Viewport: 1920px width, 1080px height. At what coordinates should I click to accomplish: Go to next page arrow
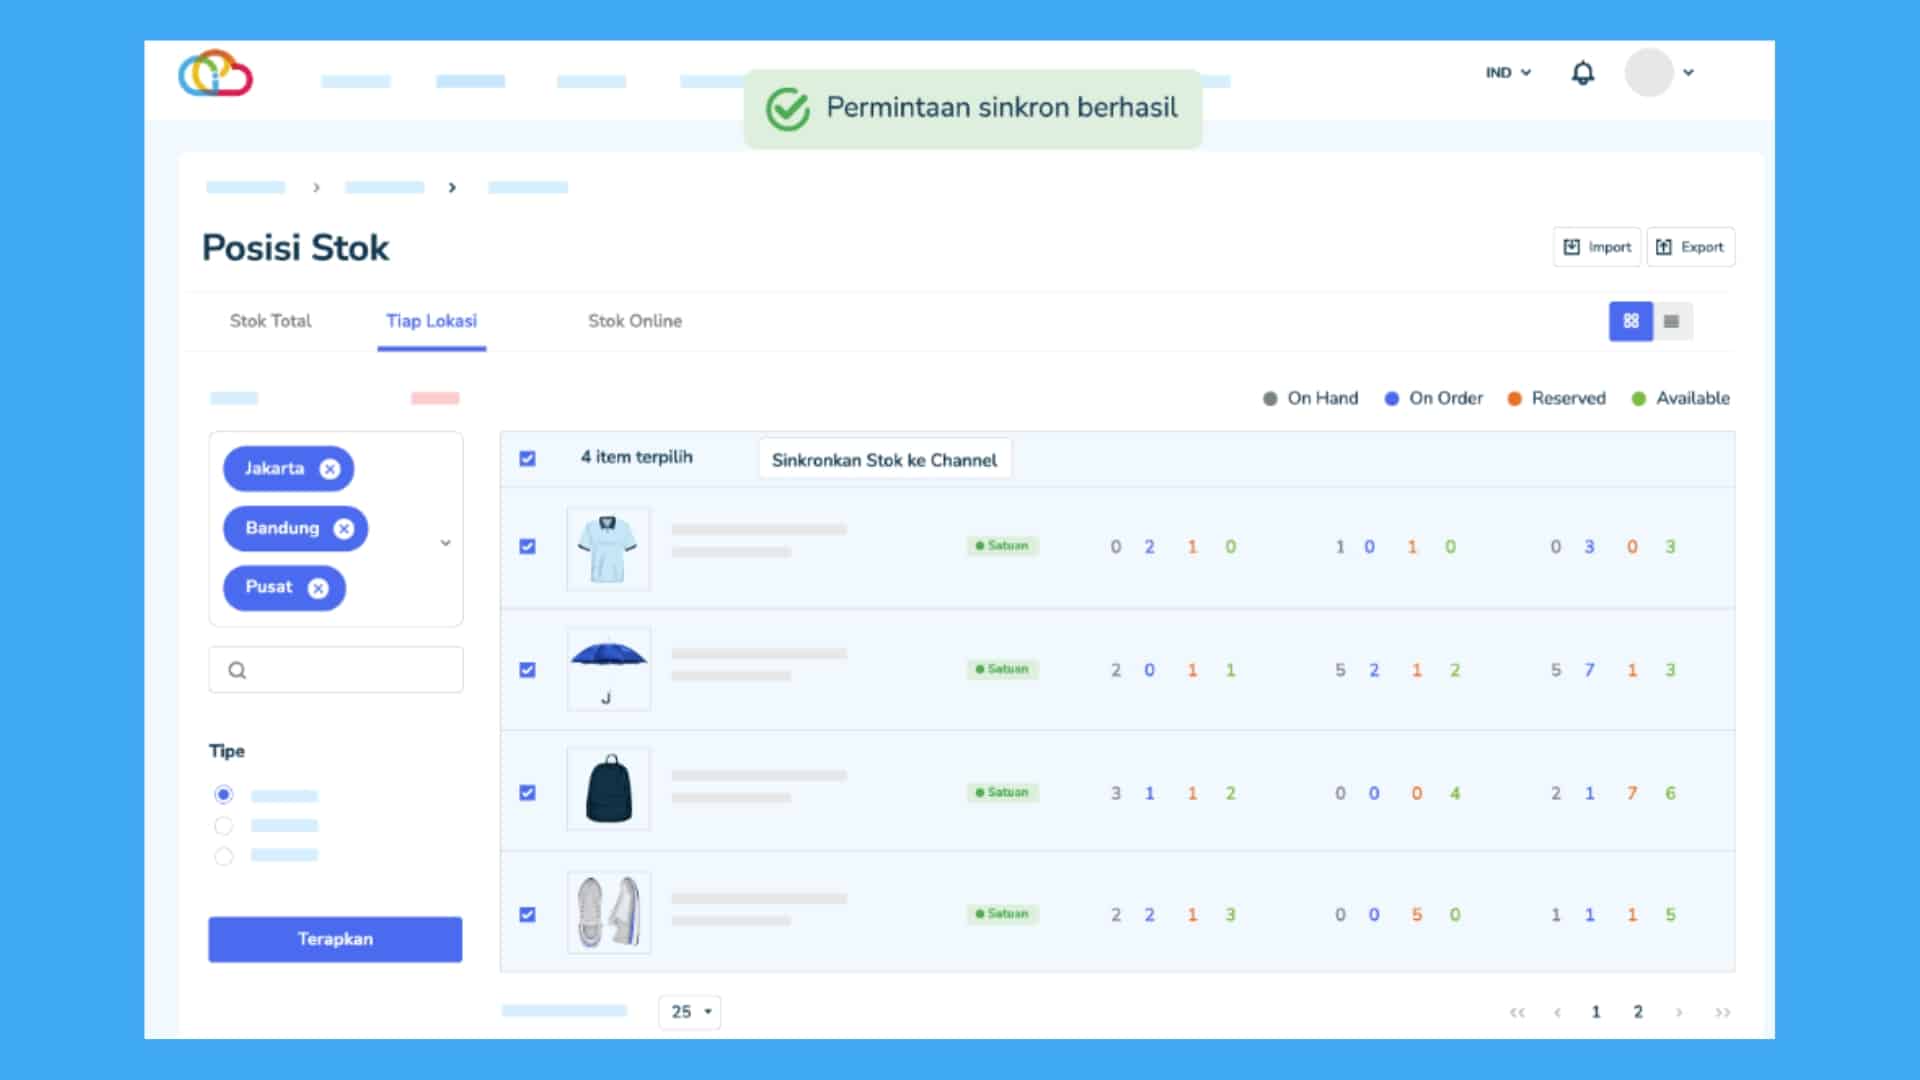tap(1679, 1012)
